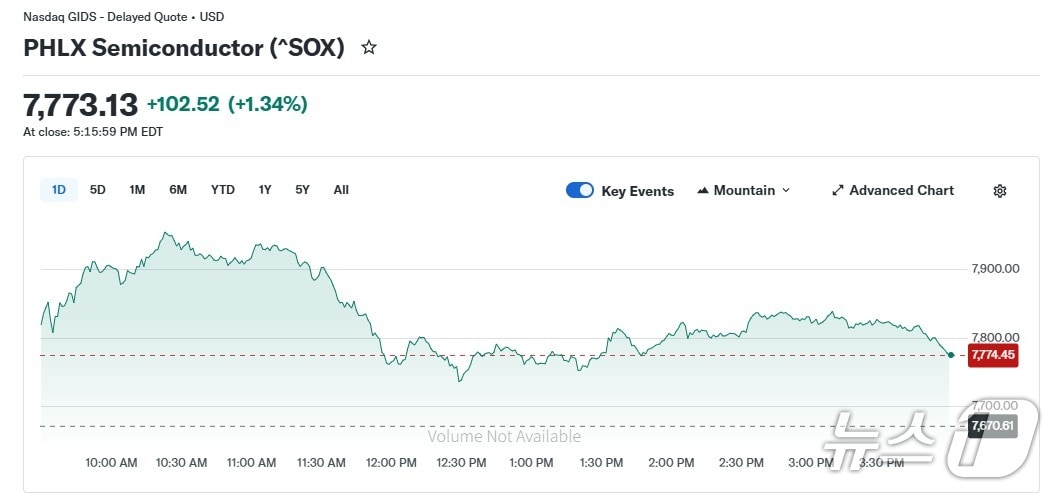Switch to 5Y chart range
The width and height of the screenshot is (1055, 494).
(x=302, y=190)
